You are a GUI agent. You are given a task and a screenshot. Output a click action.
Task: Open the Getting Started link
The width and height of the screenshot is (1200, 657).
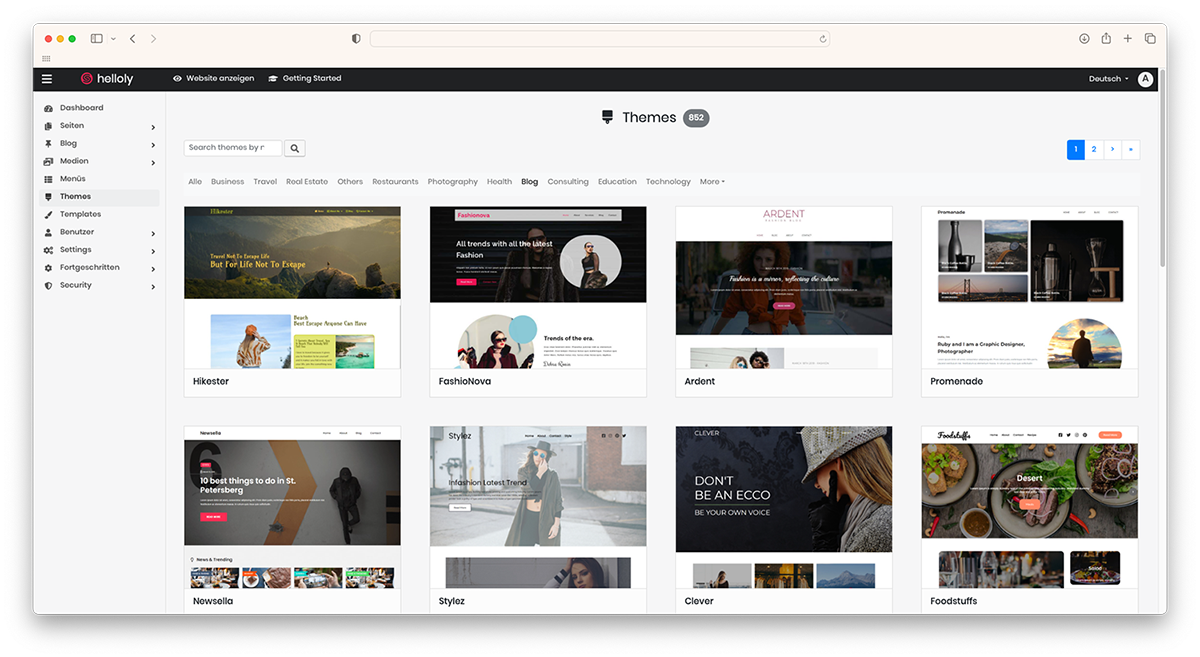(x=305, y=79)
